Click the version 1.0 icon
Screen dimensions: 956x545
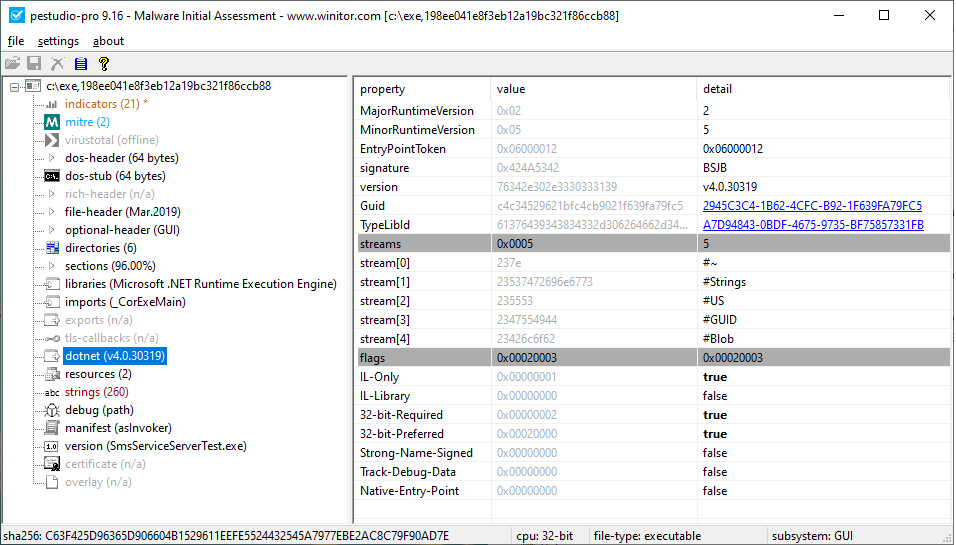coord(52,446)
